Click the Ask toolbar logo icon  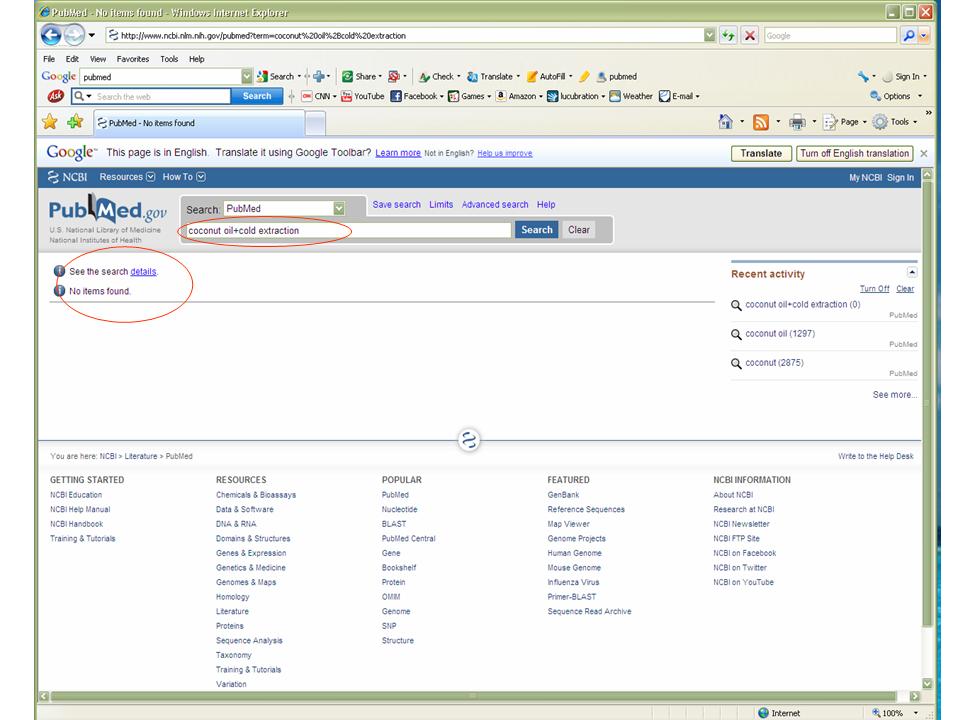[x=56, y=96]
